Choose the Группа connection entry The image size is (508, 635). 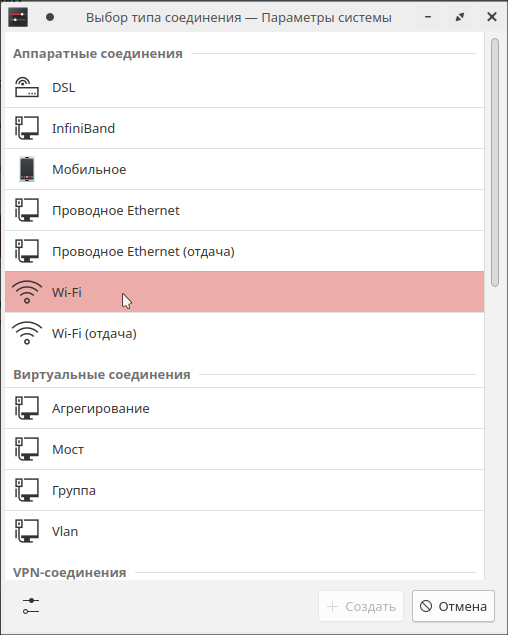point(244,490)
